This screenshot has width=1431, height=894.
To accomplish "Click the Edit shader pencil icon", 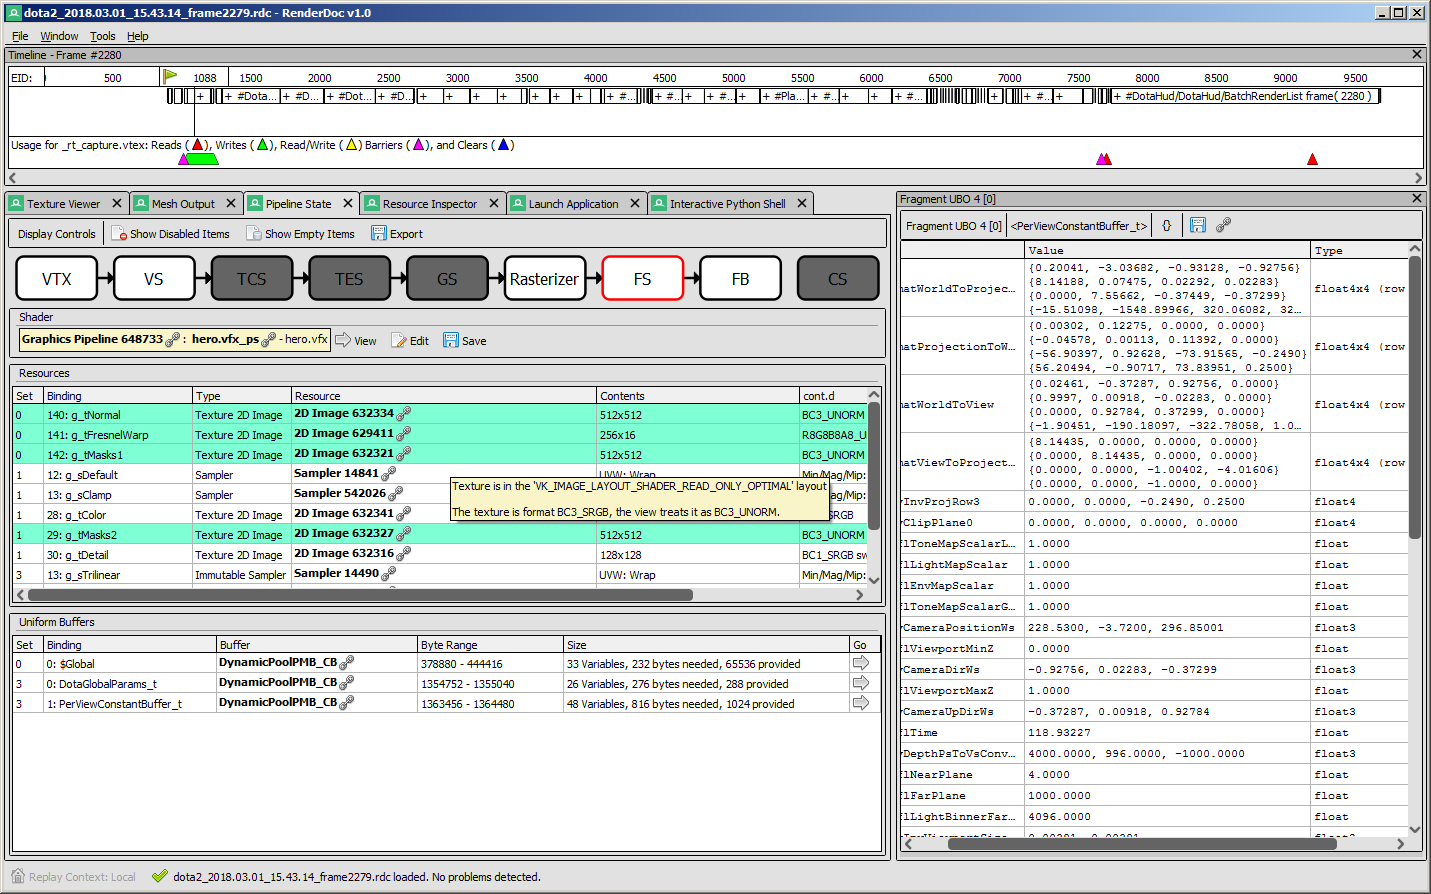I will point(399,341).
